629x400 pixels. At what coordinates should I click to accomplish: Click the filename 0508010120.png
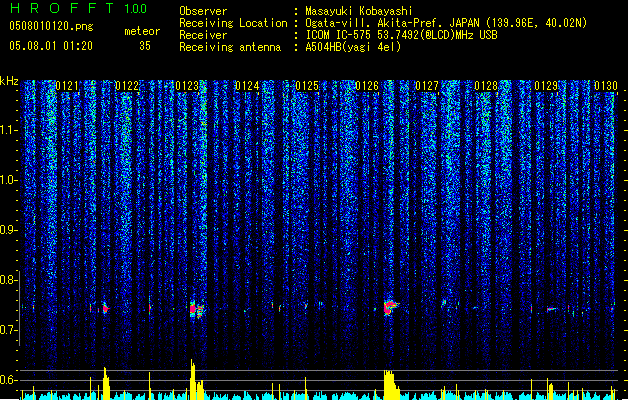(x=51, y=27)
